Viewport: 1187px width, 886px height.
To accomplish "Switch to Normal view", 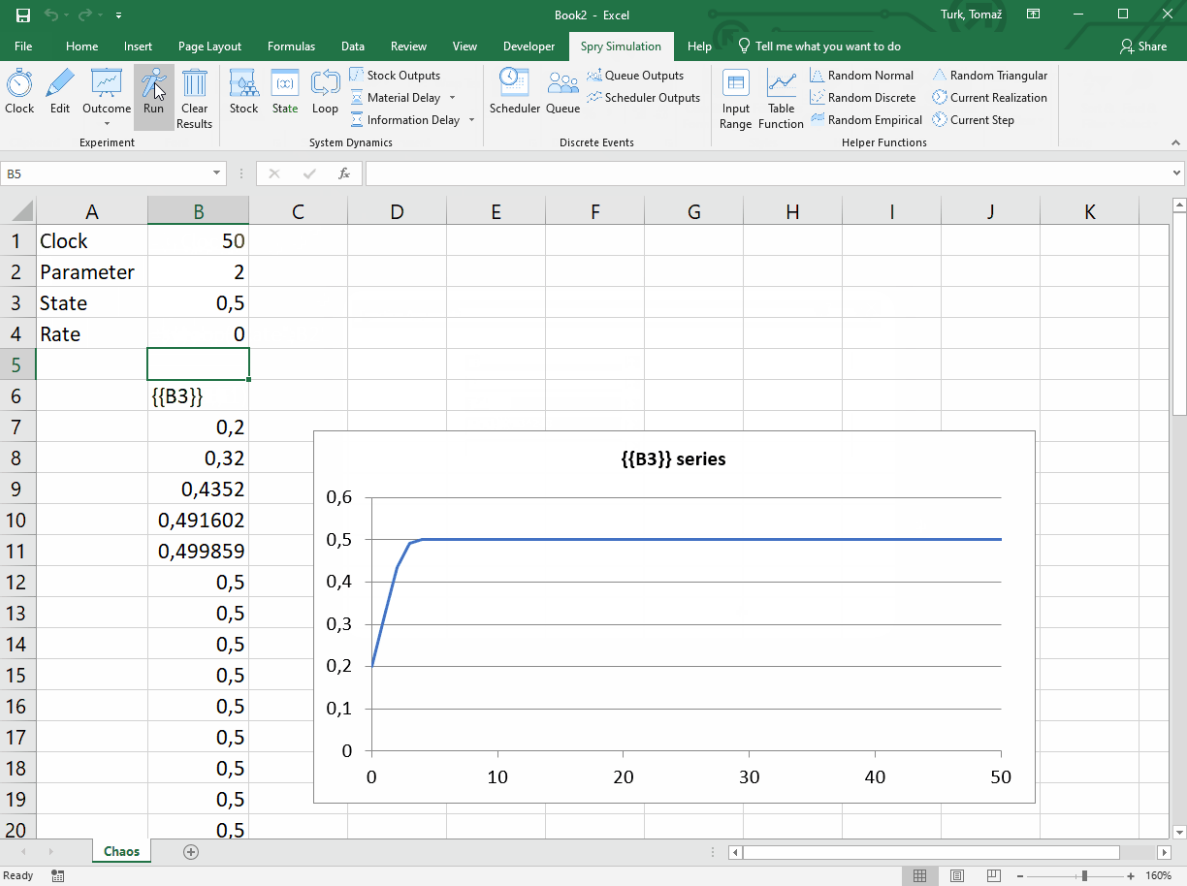I will pos(920,876).
